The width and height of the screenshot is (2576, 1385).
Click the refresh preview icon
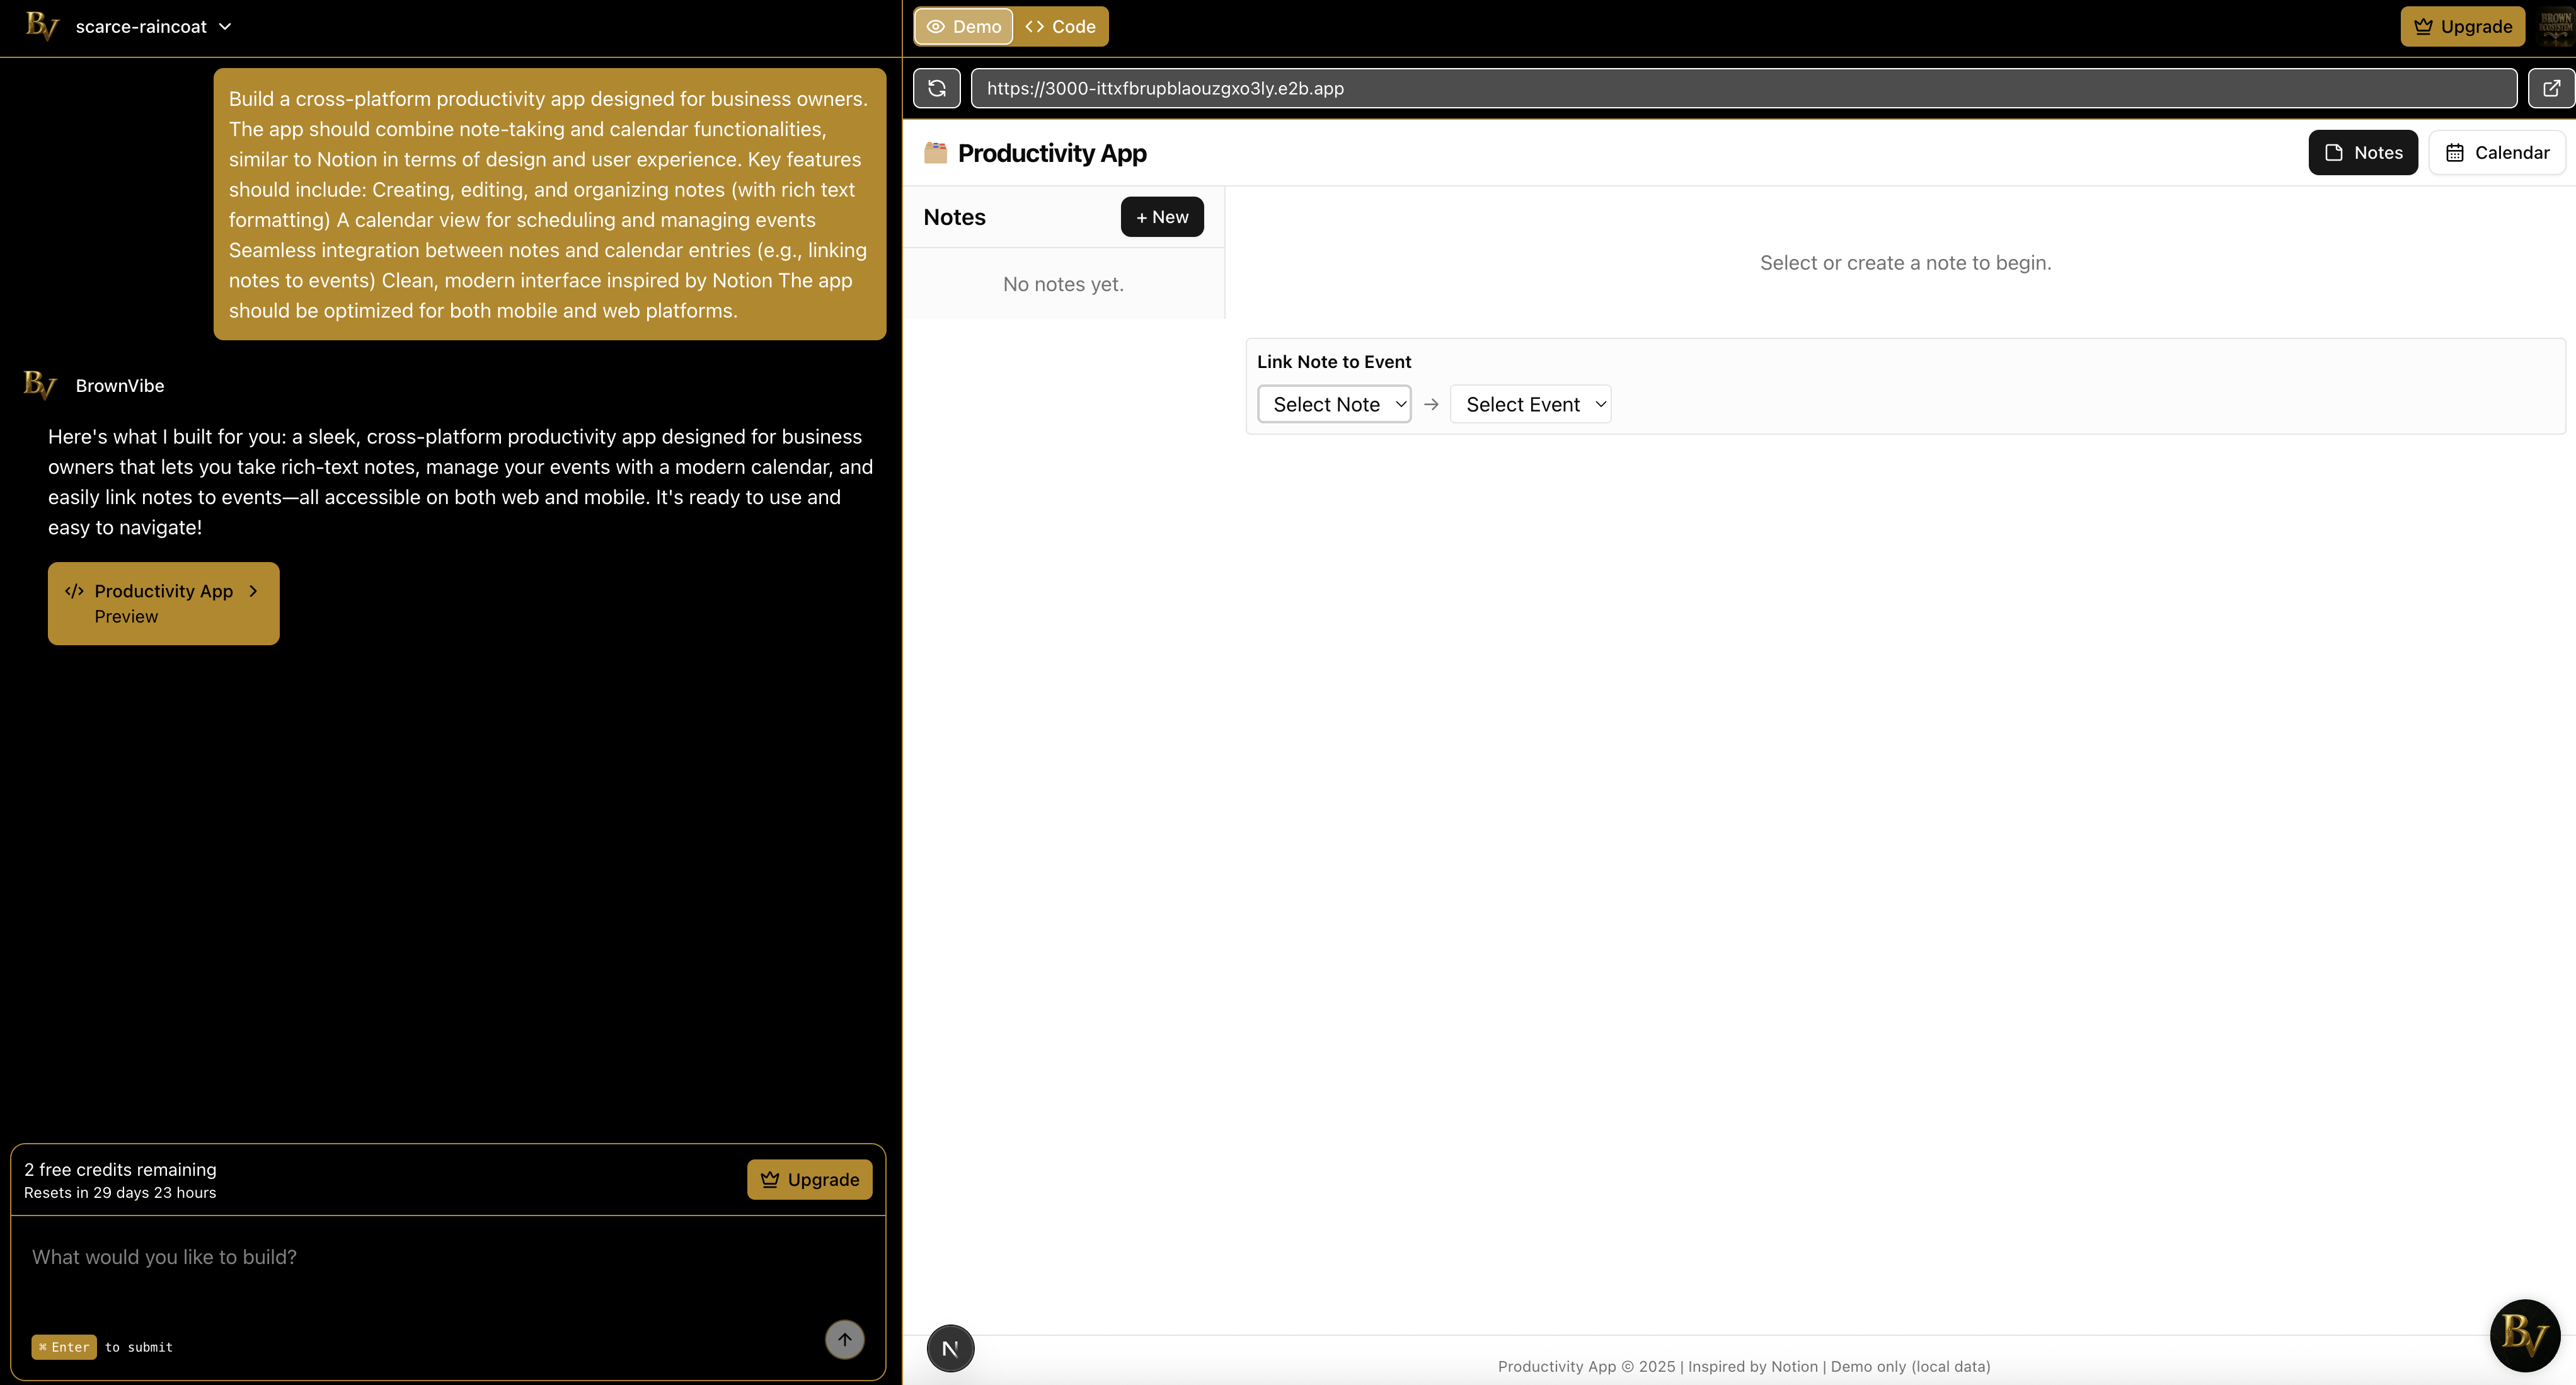[936, 88]
